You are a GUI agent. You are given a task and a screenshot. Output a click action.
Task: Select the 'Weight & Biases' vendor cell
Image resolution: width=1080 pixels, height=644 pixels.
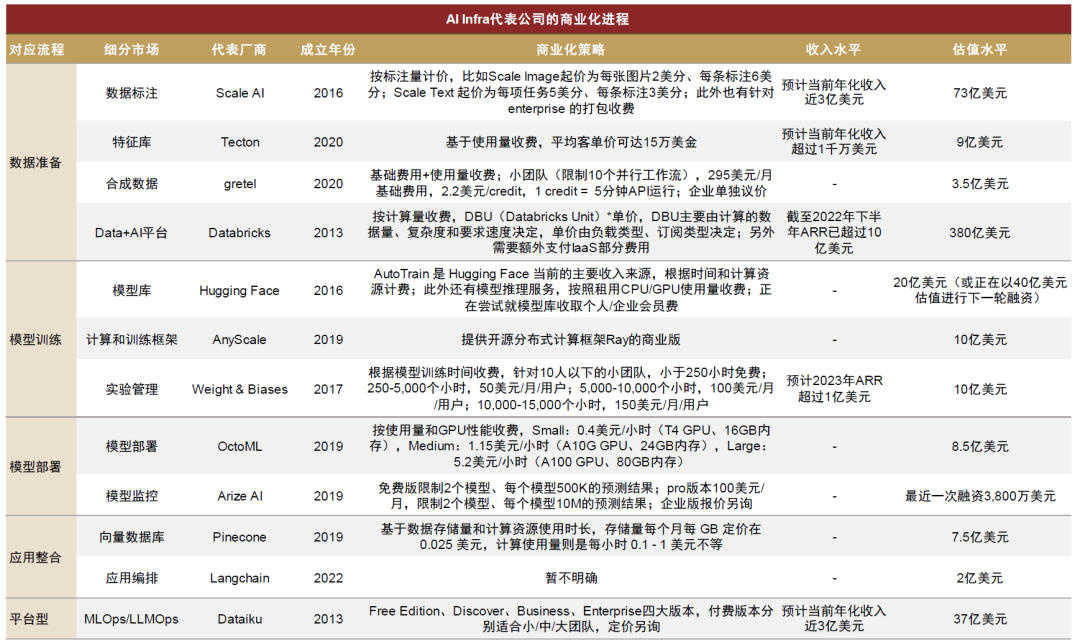(240, 389)
